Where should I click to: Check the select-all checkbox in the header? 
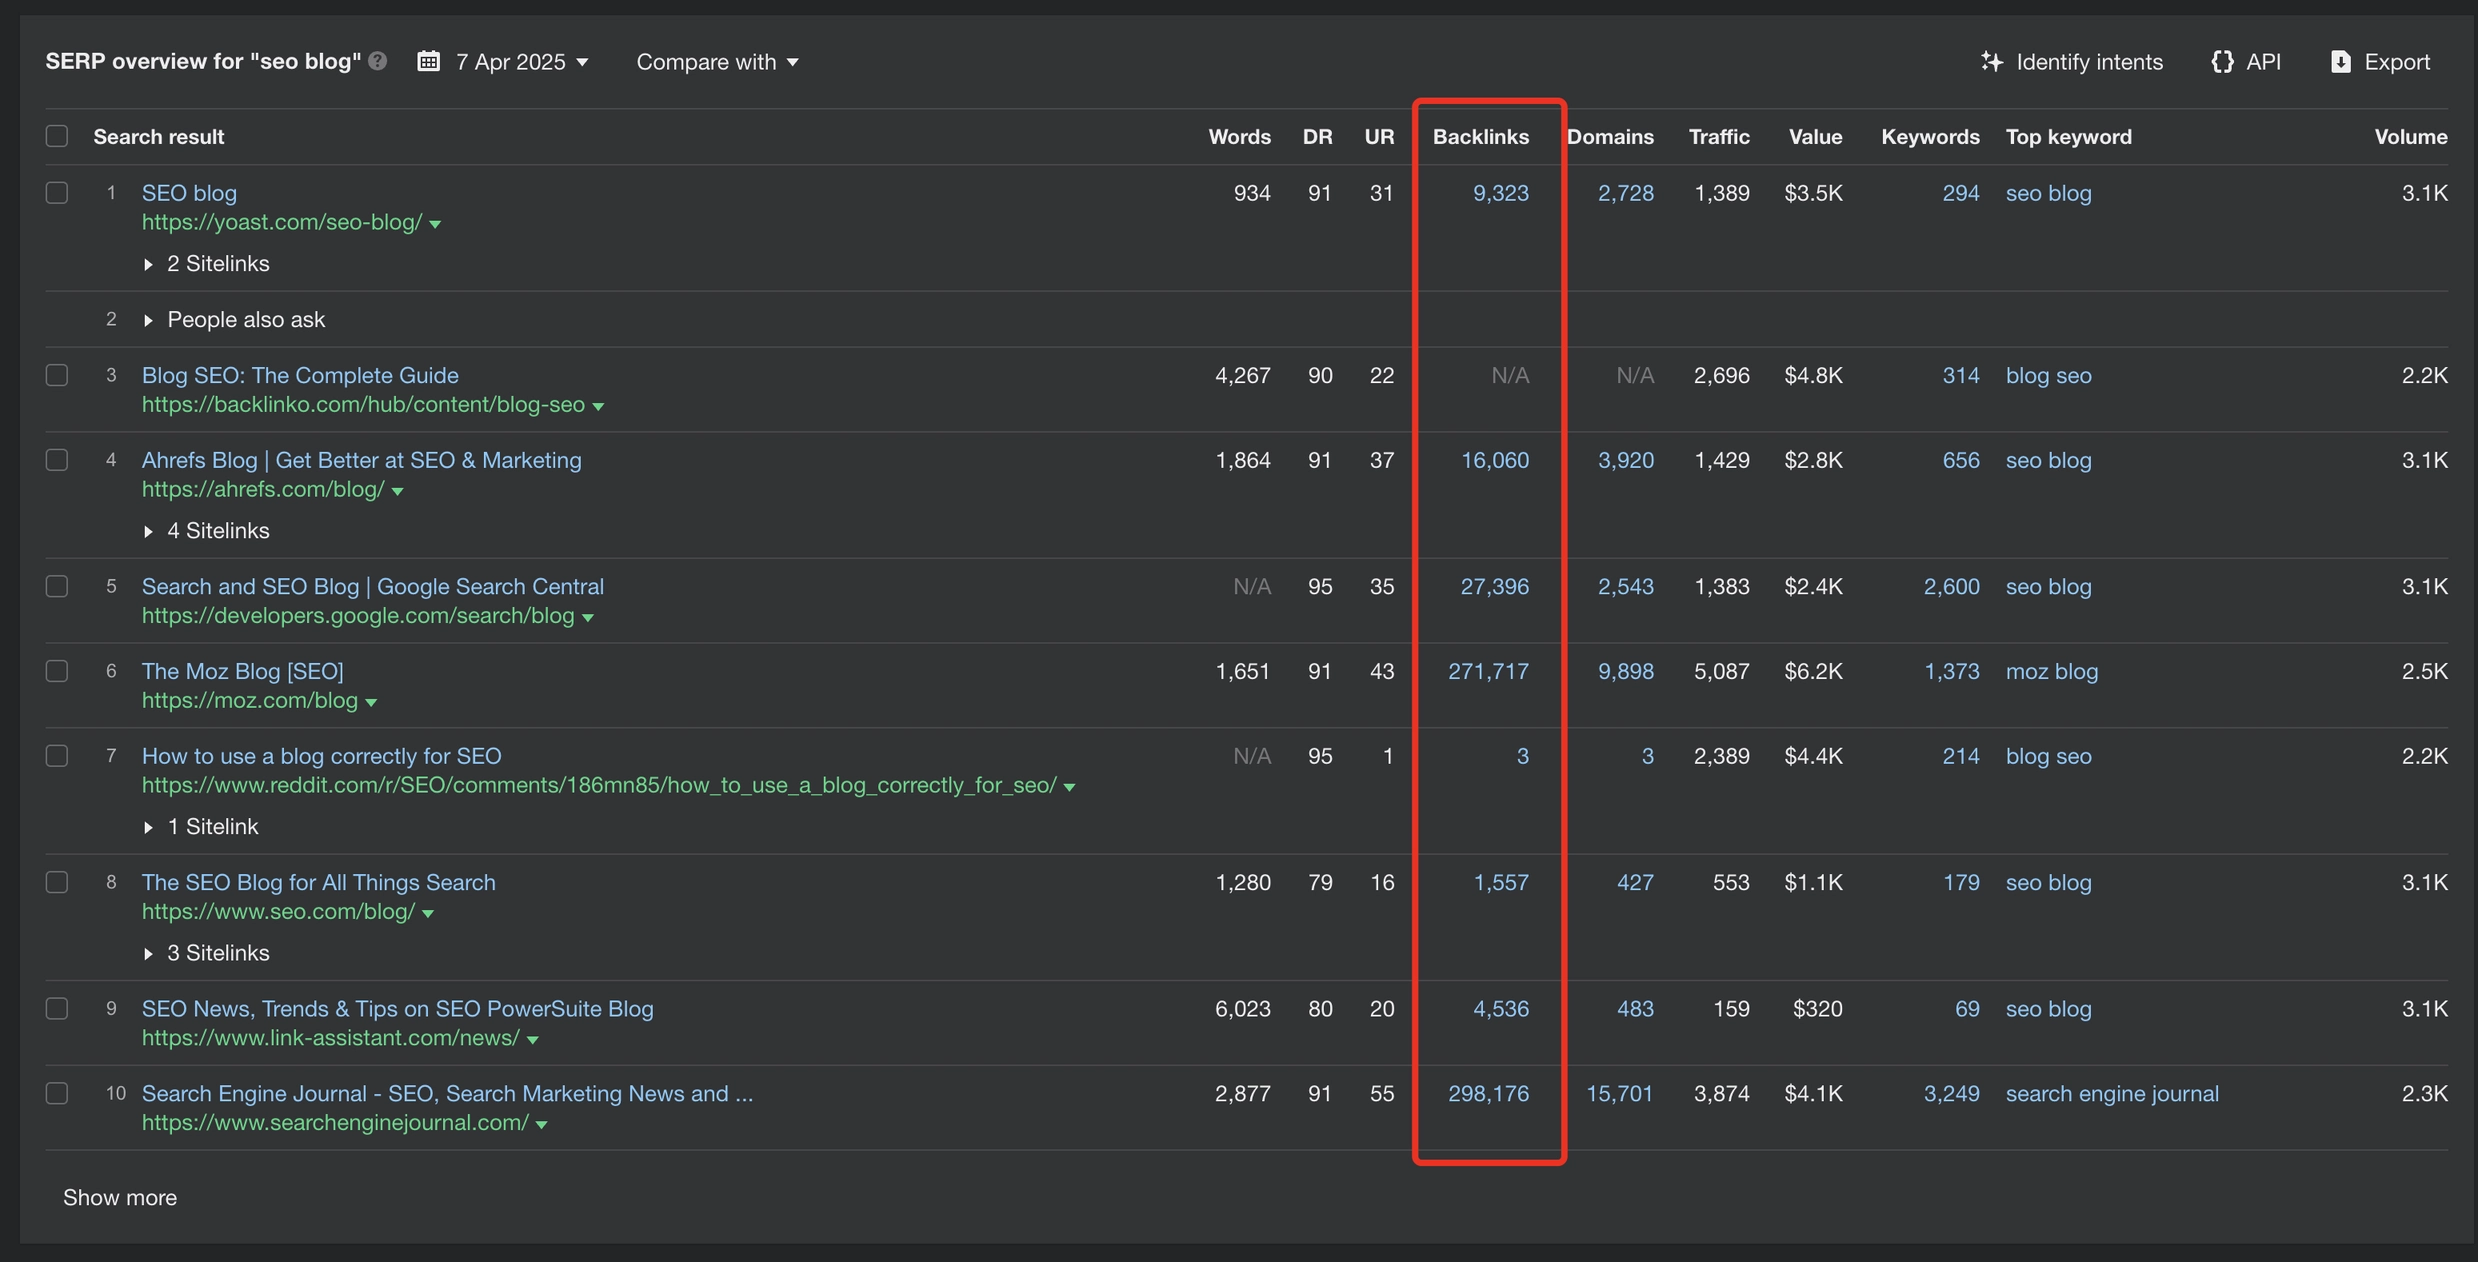[57, 135]
